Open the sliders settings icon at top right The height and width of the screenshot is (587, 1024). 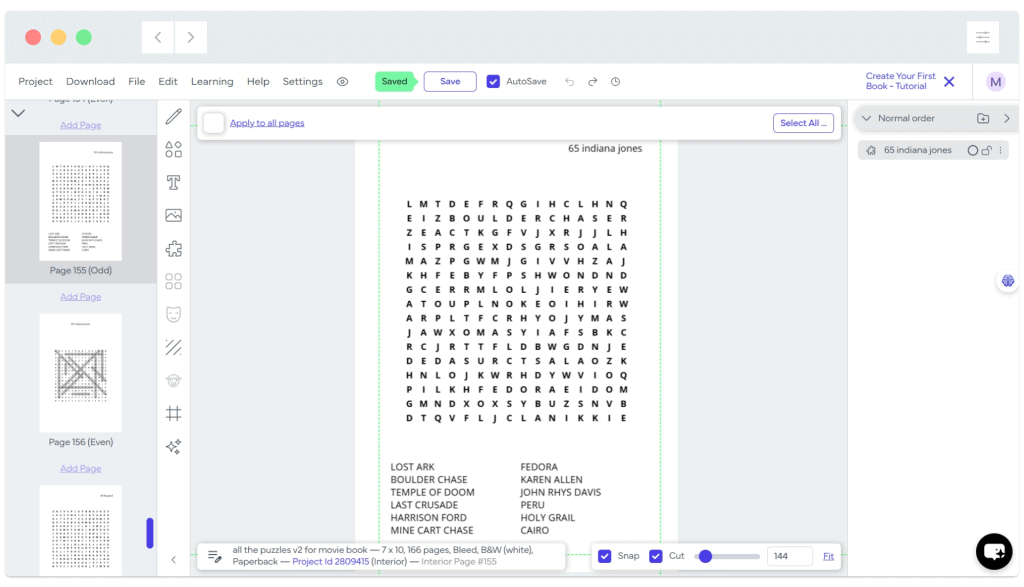[x=983, y=37]
